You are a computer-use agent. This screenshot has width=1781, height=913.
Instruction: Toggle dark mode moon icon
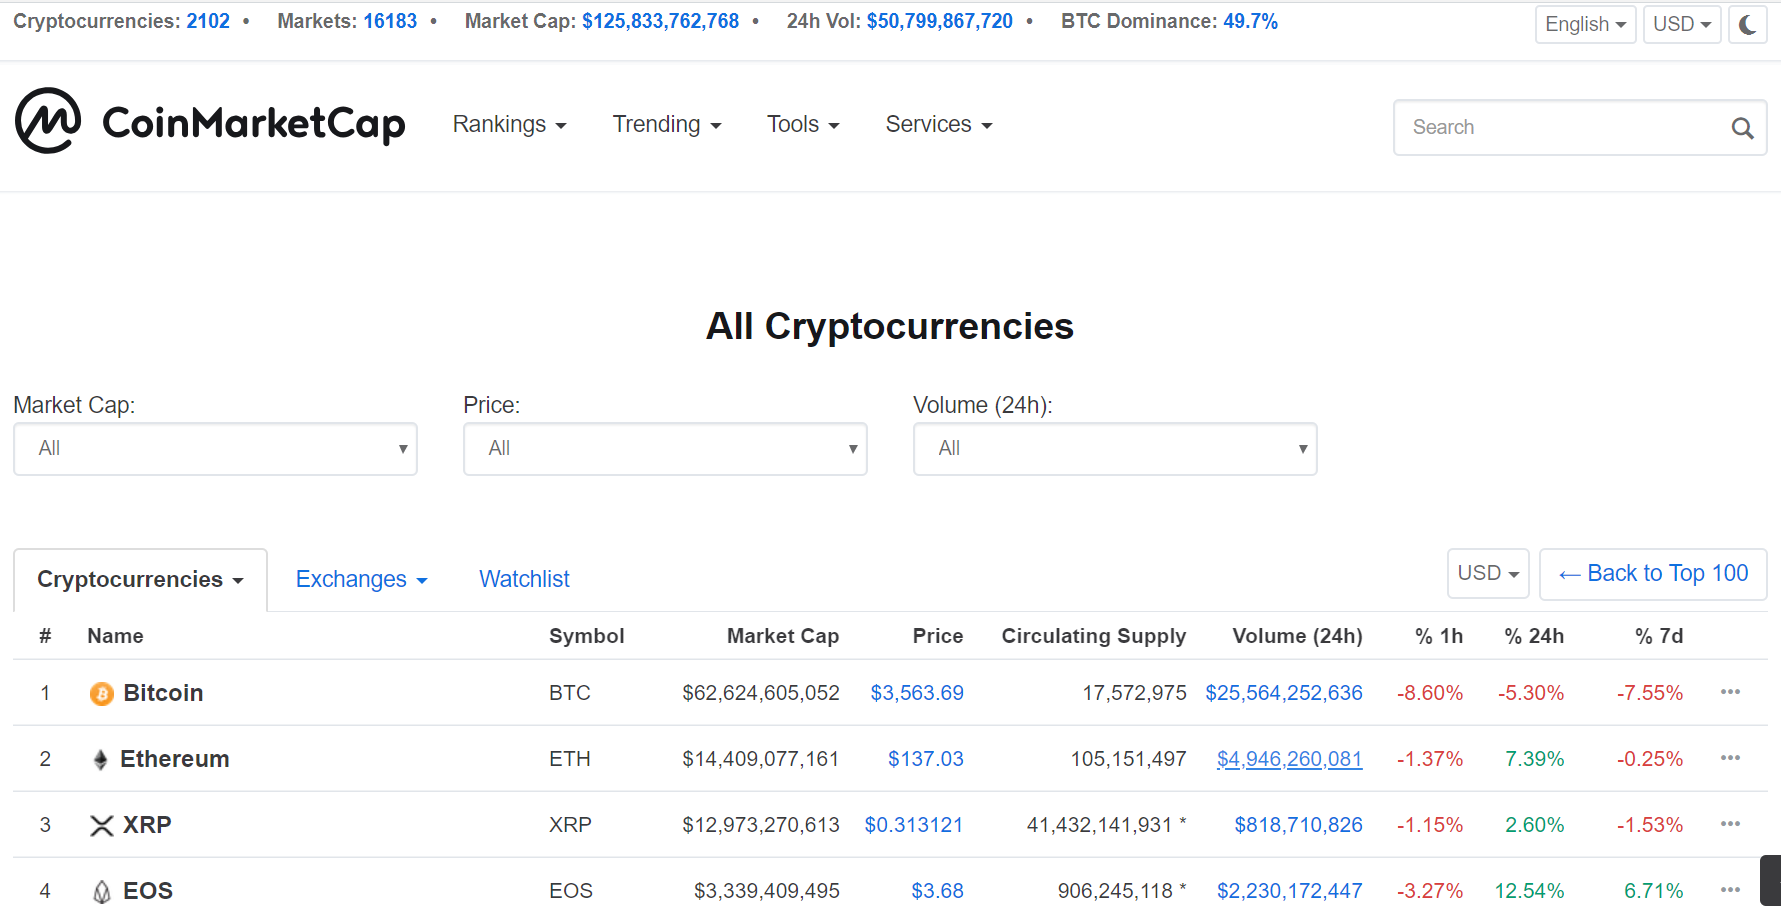tap(1747, 24)
